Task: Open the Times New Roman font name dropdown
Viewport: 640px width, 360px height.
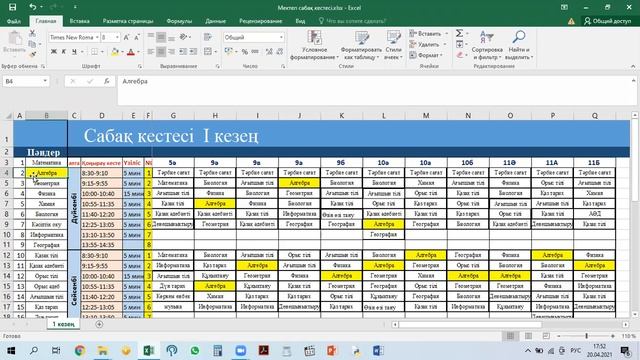Action: click(97, 38)
